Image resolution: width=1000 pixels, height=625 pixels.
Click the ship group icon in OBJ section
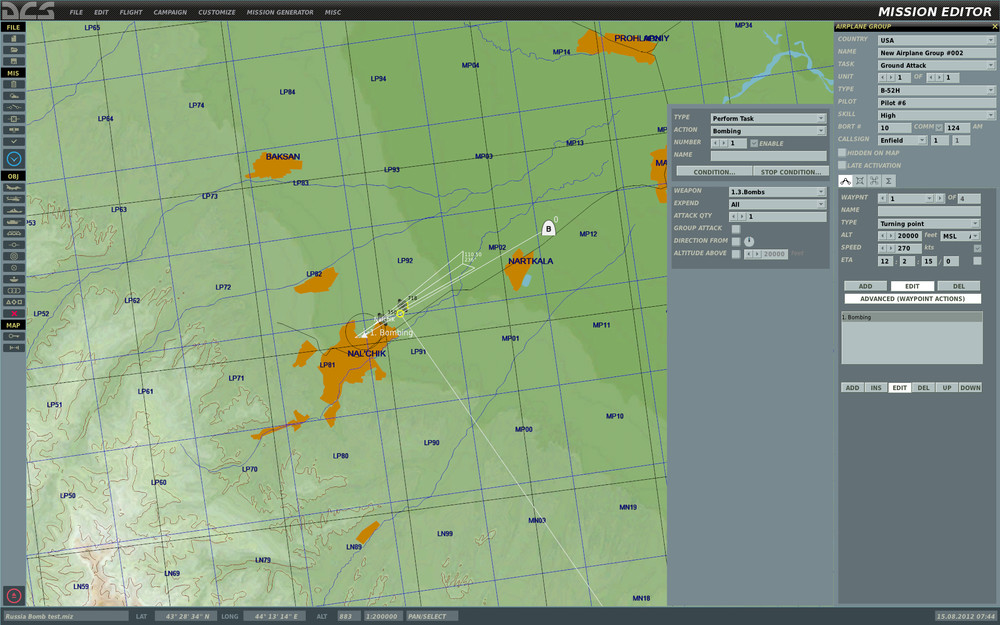(x=13, y=210)
